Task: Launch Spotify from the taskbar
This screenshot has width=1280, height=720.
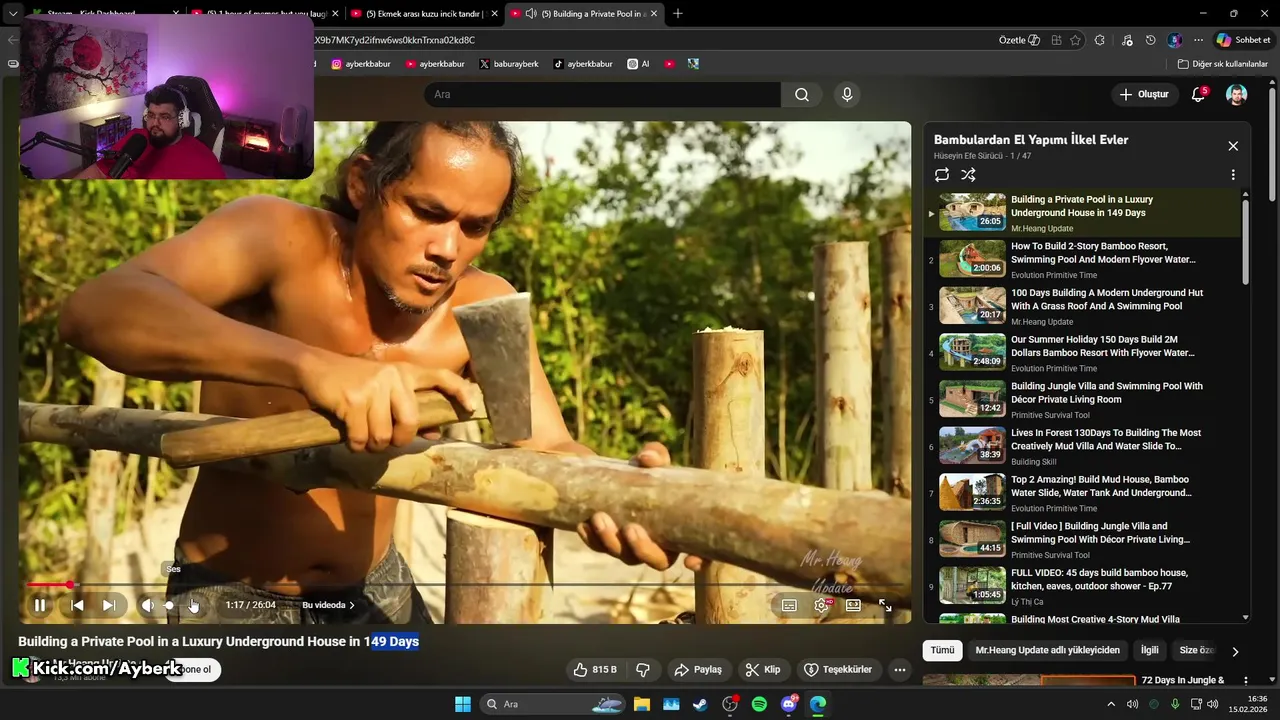Action: click(x=759, y=704)
